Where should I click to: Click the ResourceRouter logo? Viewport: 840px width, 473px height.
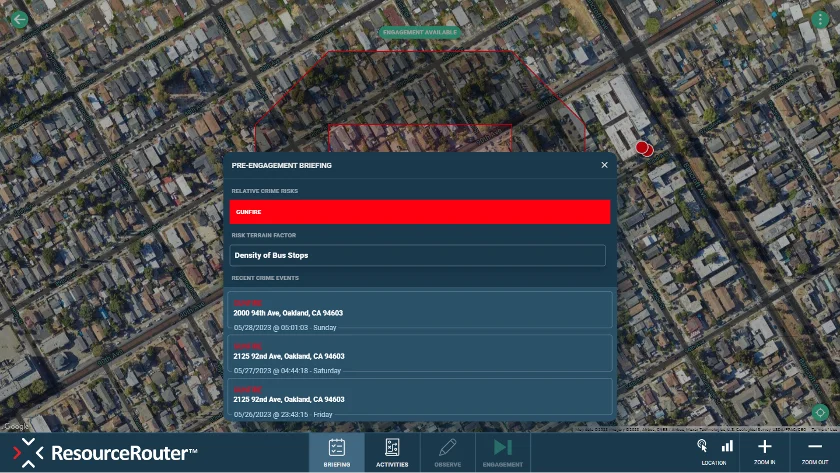[105, 453]
